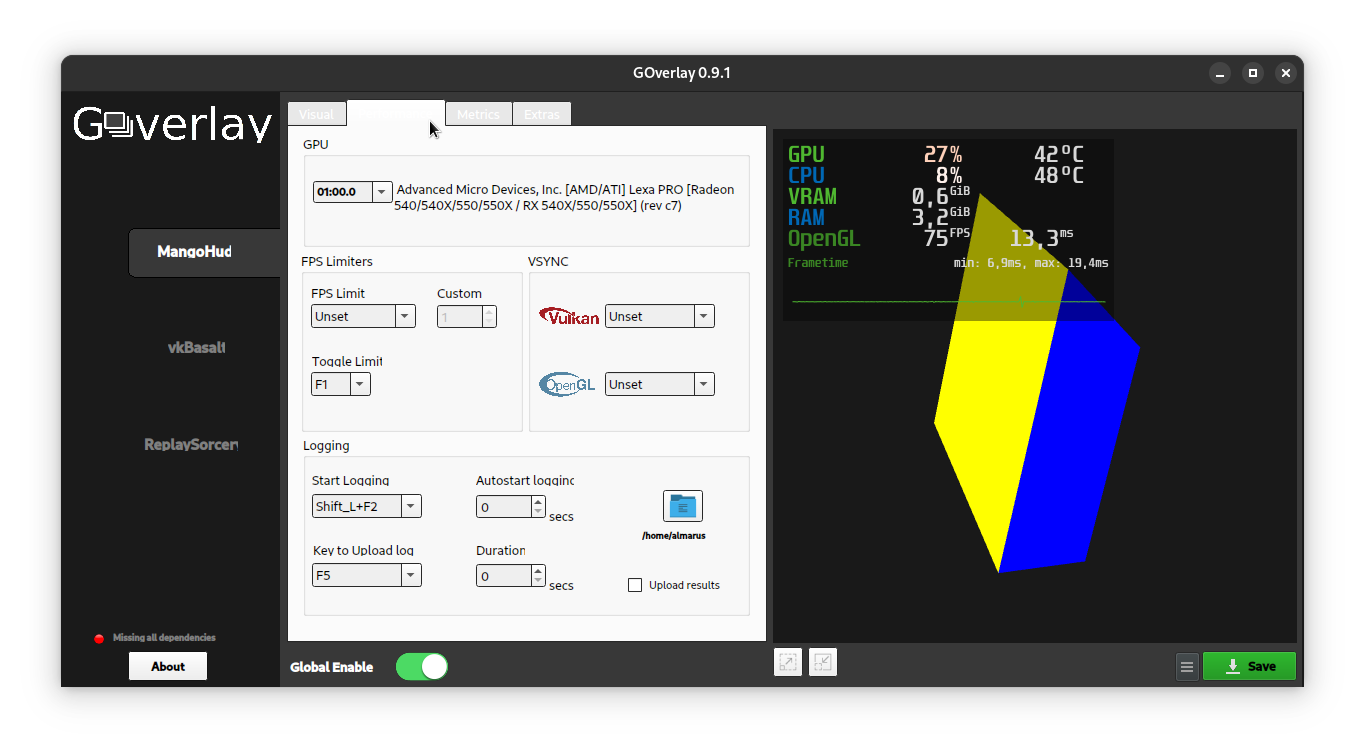
Task: Click the Vulkan logo
Action: (569, 317)
